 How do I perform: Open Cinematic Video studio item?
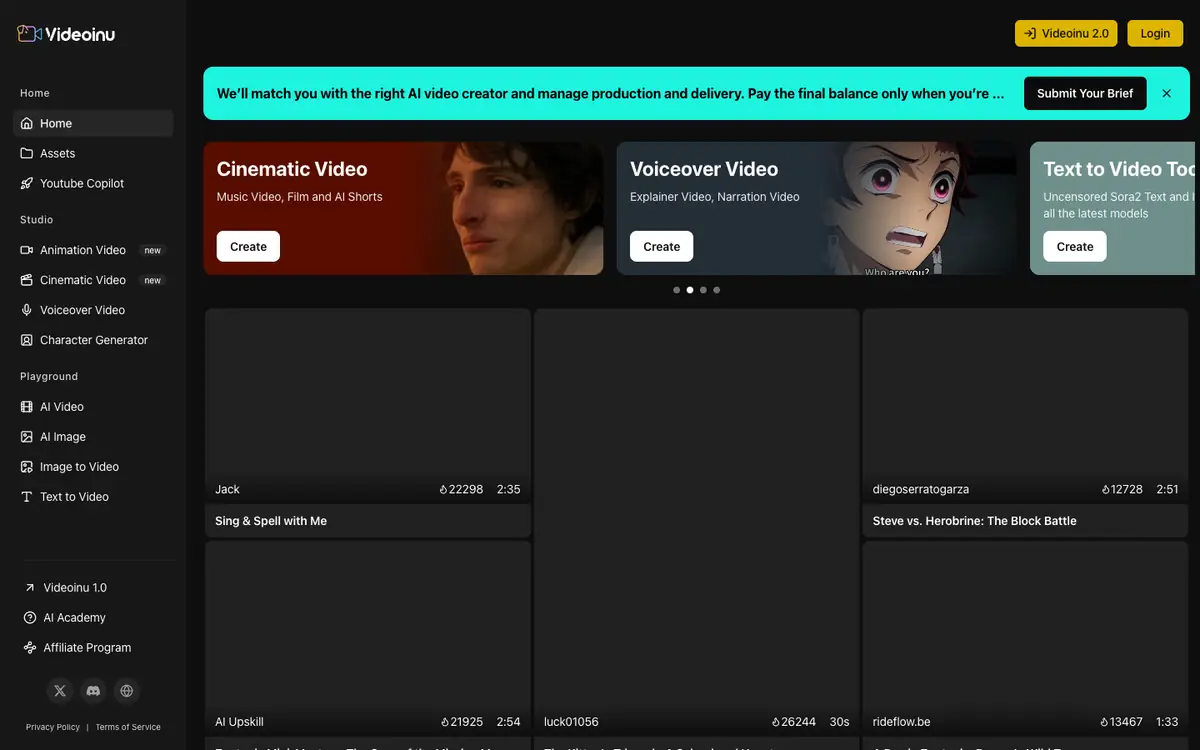[x=93, y=280]
